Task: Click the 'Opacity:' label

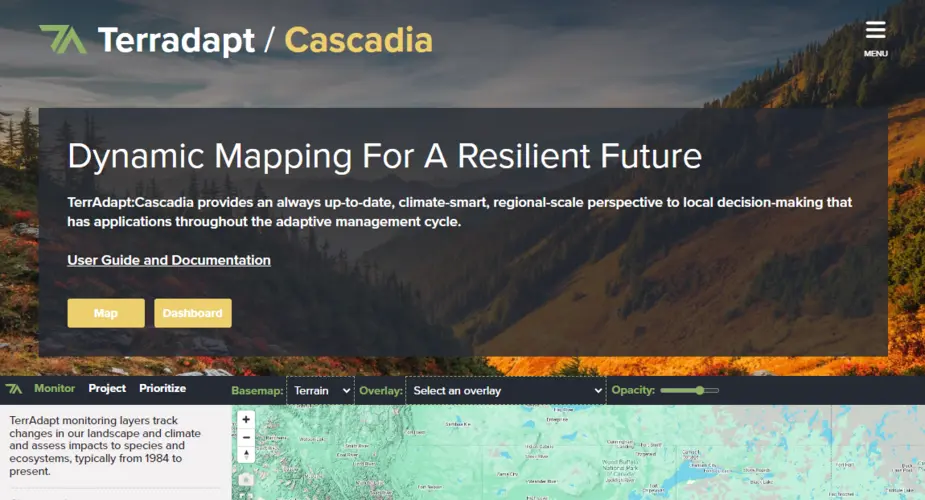Action: point(633,390)
